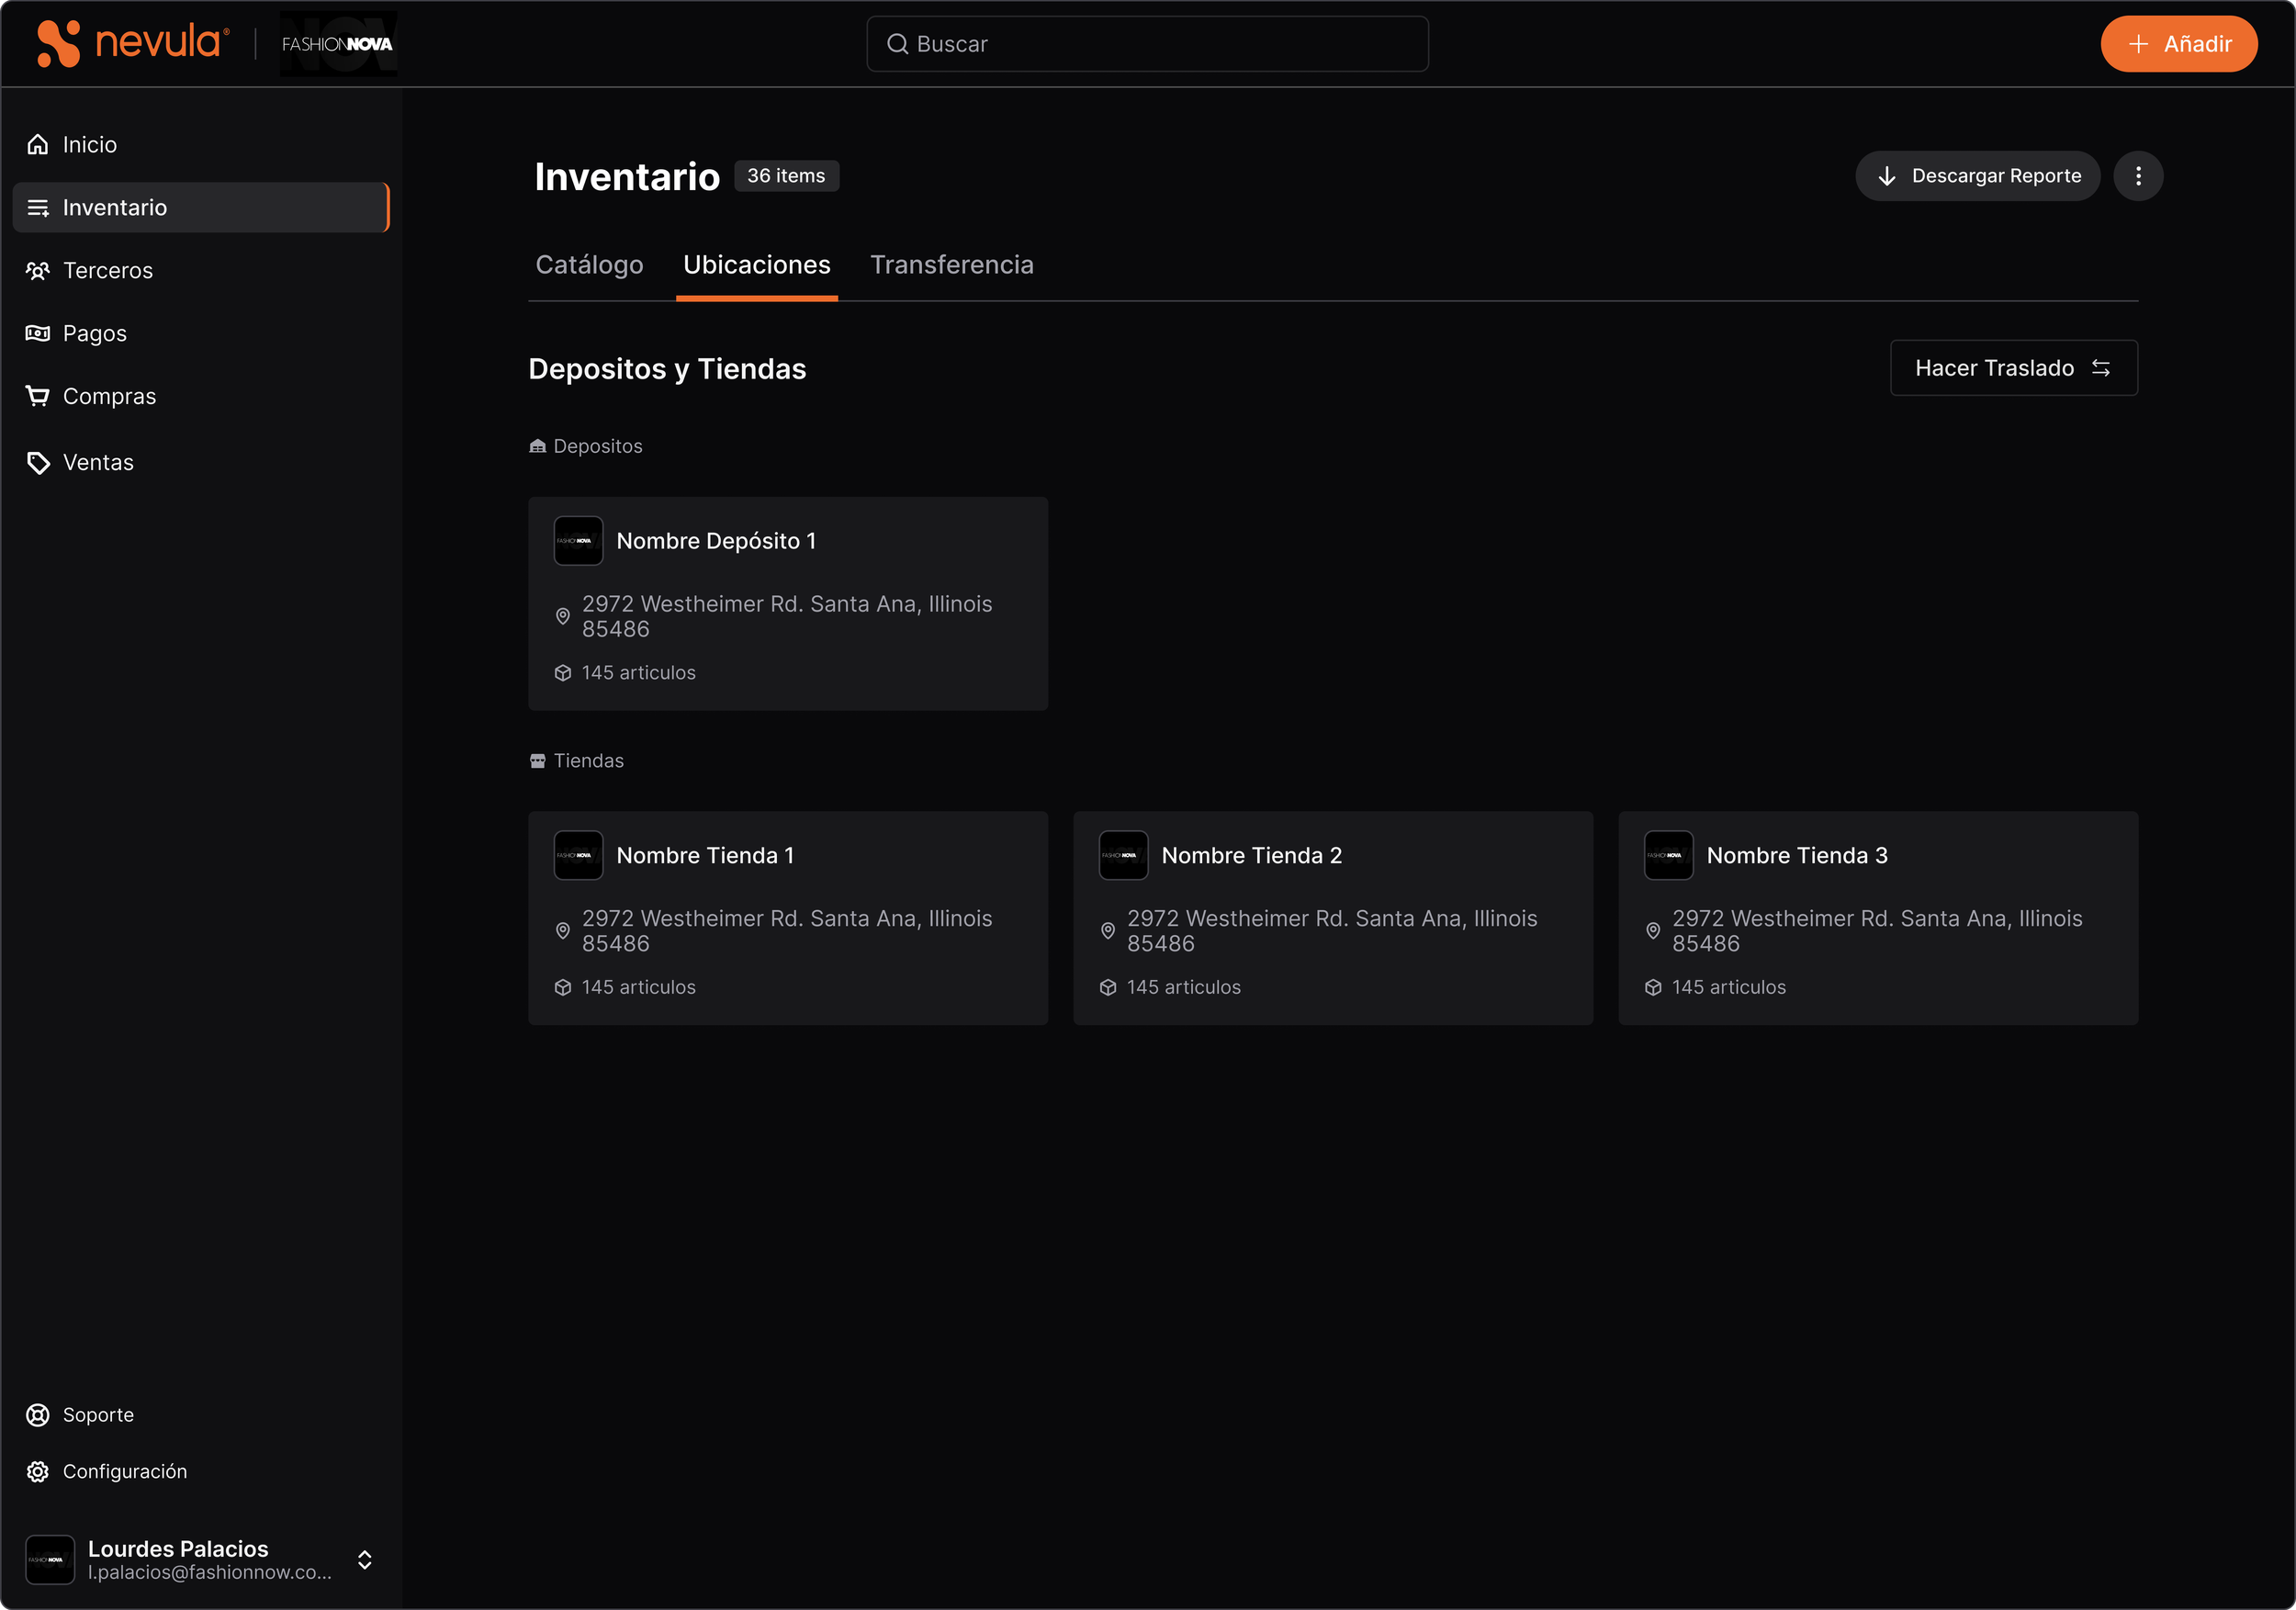
Task: Click the Inicio home icon
Action: (38, 145)
